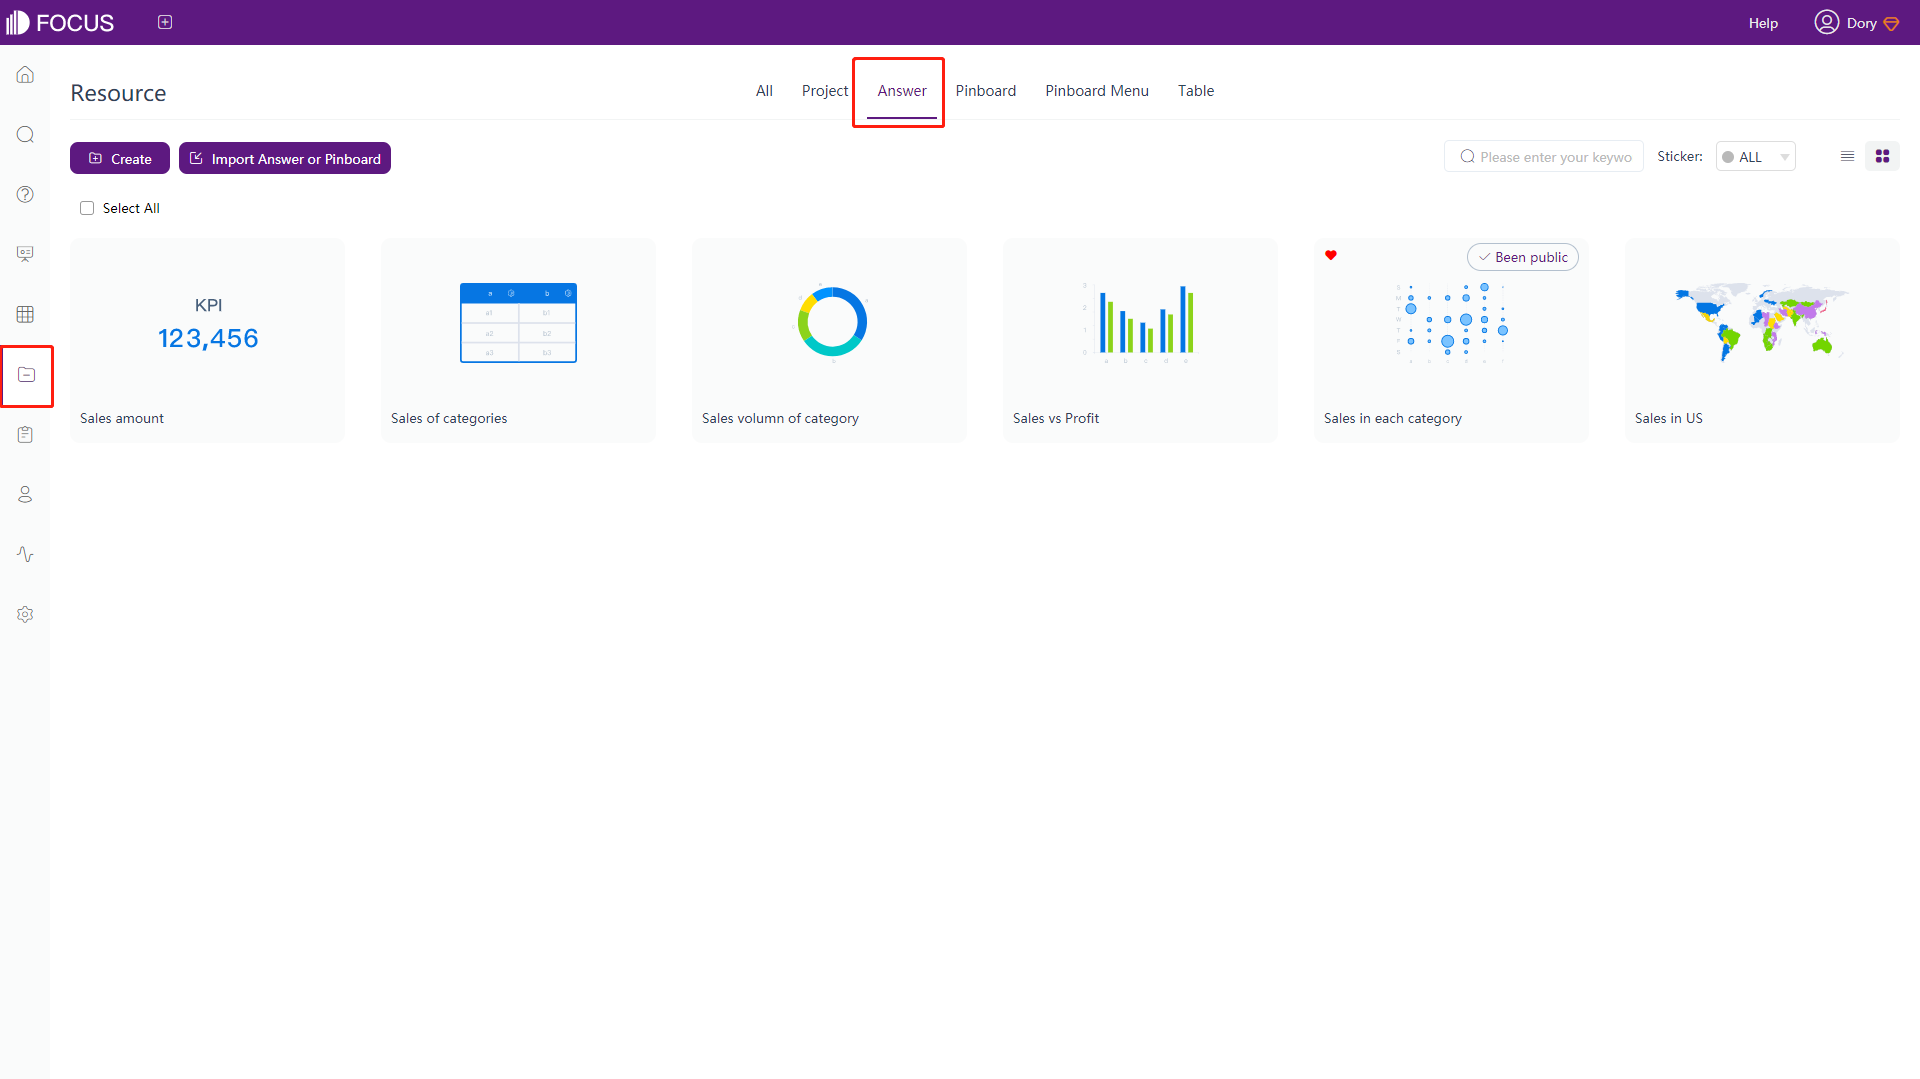The width and height of the screenshot is (1920, 1079).
Task: Open the Pinboard presentation icon in sidebar
Action: 25,254
